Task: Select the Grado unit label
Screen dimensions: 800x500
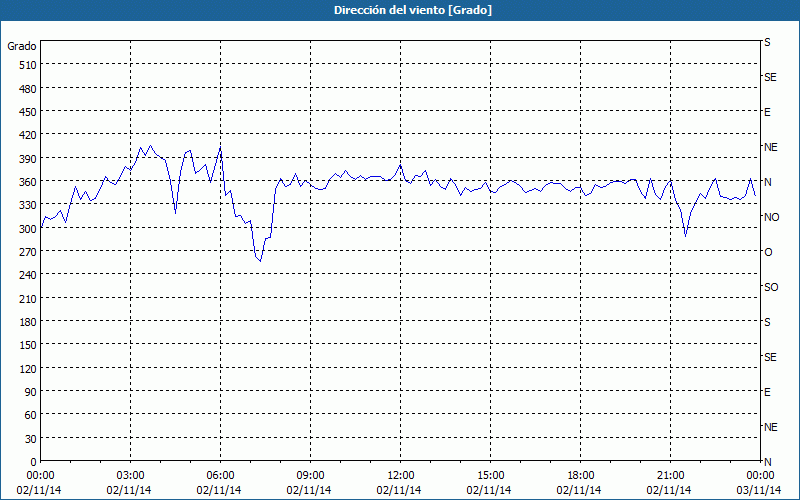Action: coord(22,46)
